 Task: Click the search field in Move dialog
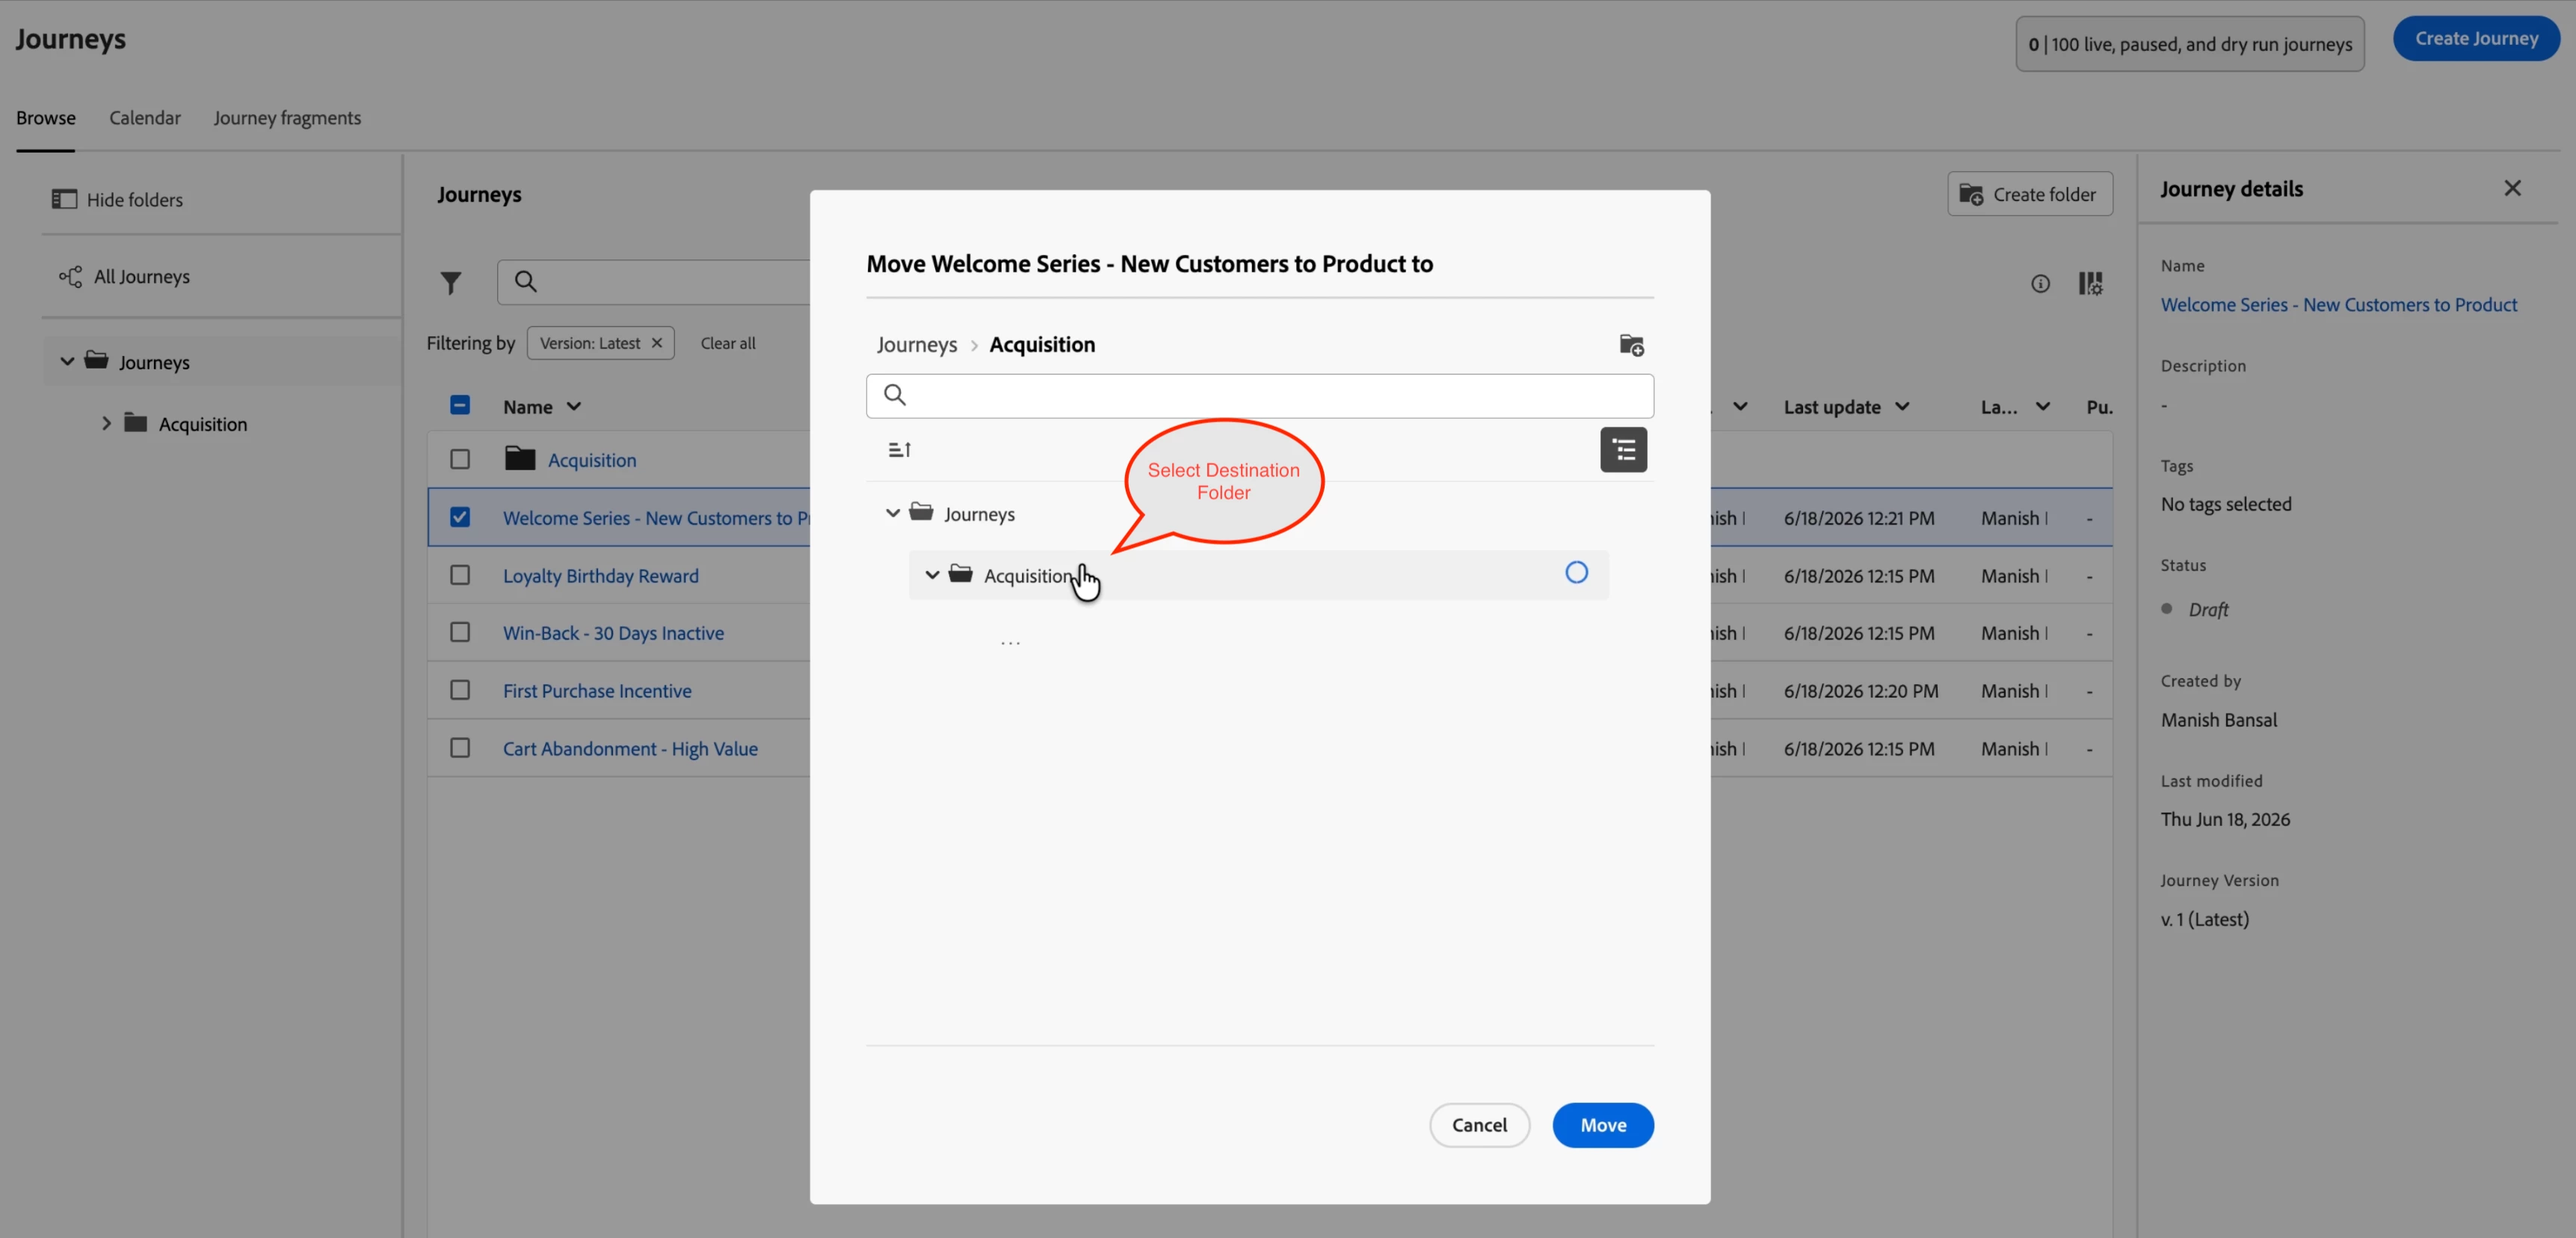(1260, 396)
